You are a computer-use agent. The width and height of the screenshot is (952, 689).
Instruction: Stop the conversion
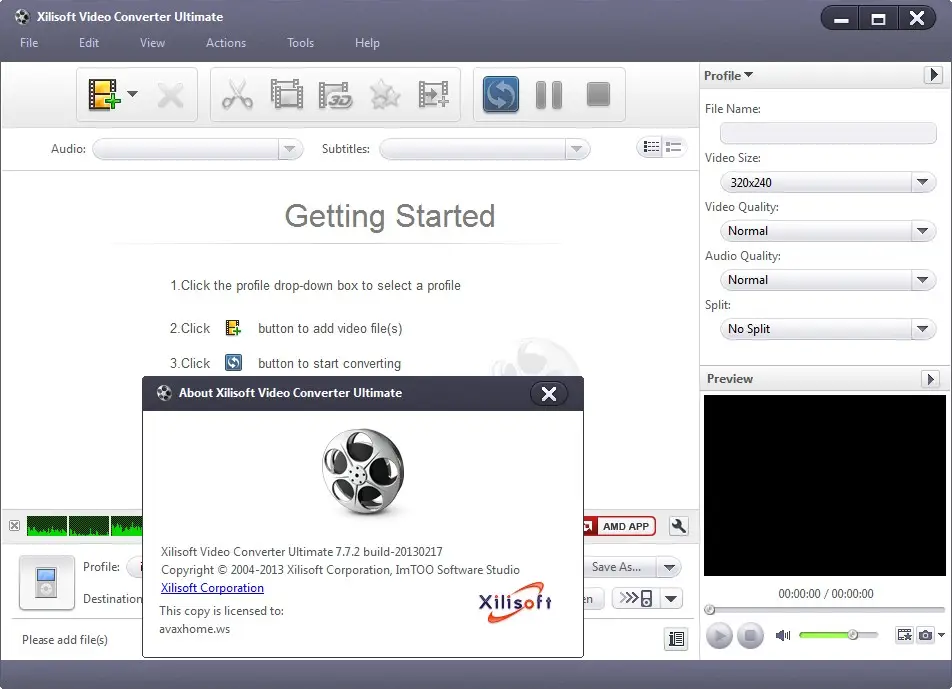[x=598, y=95]
